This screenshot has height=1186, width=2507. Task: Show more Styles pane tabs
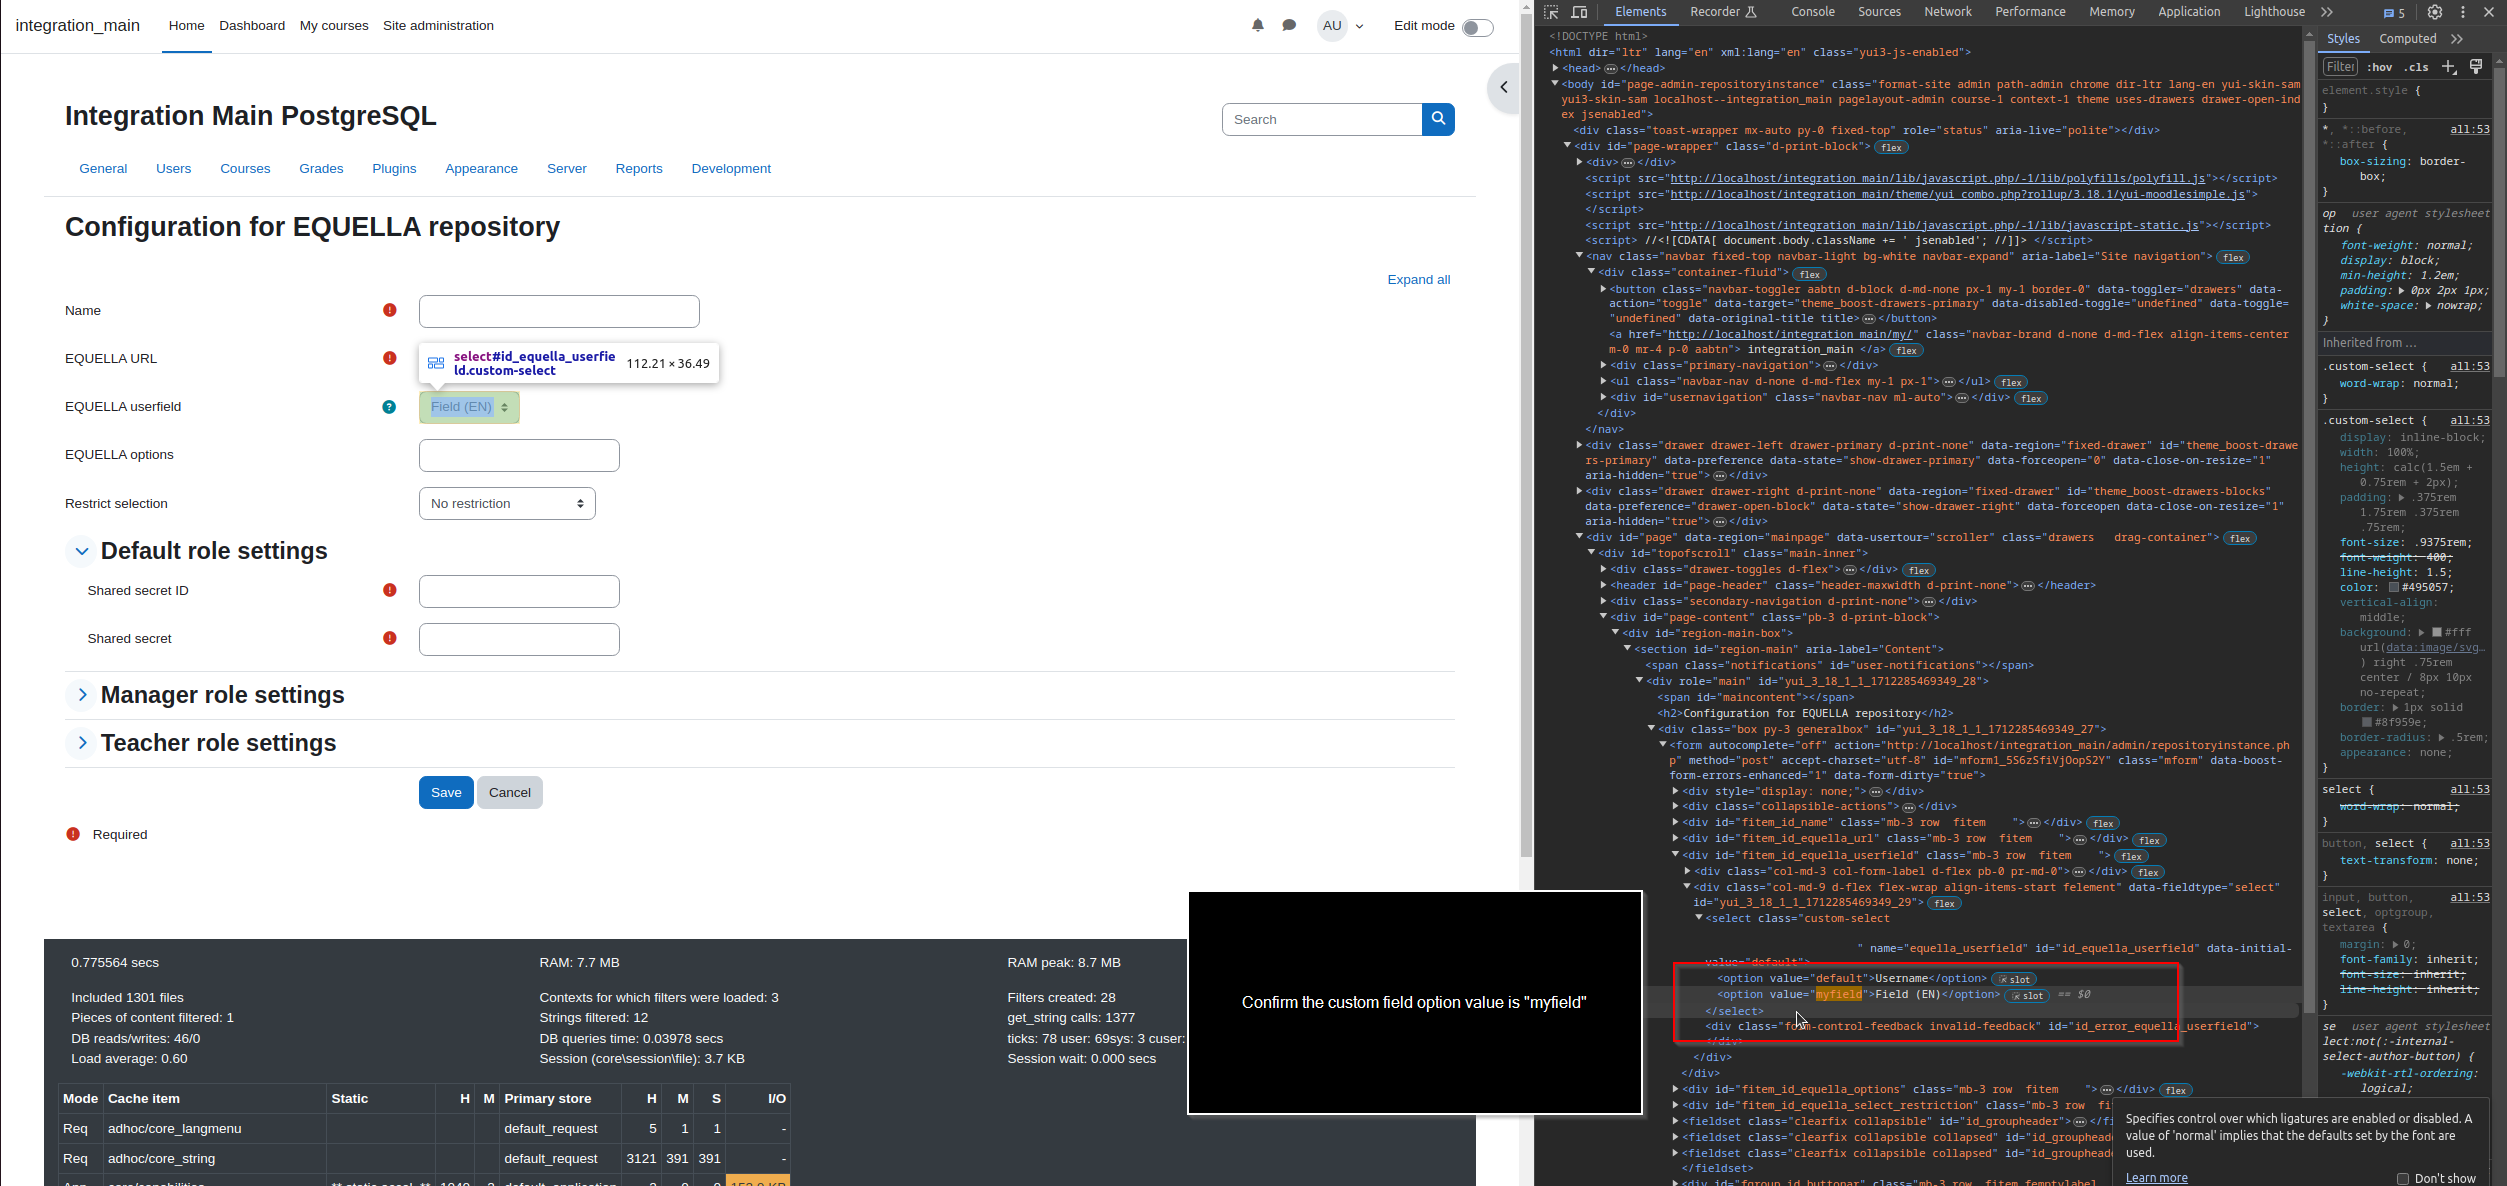[x=2457, y=39]
